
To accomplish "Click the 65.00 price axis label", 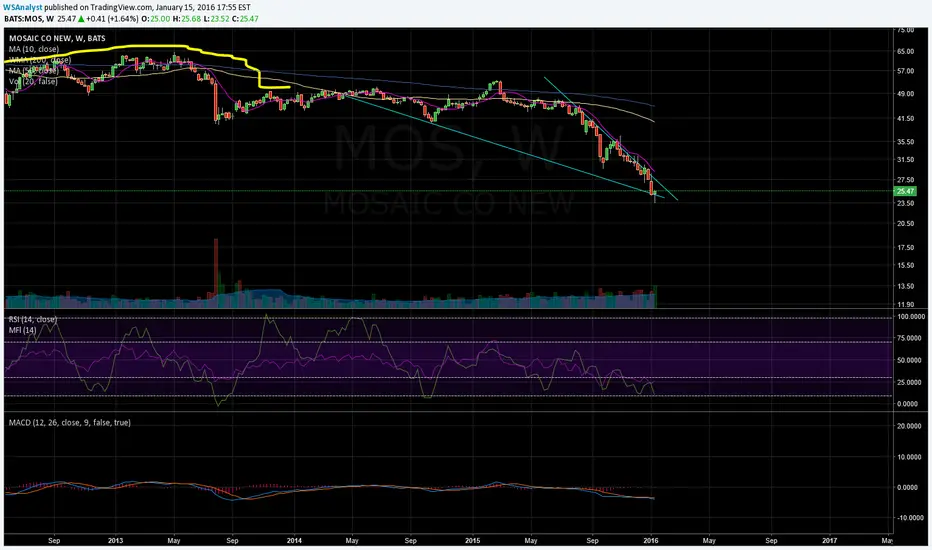I will tap(905, 52).
